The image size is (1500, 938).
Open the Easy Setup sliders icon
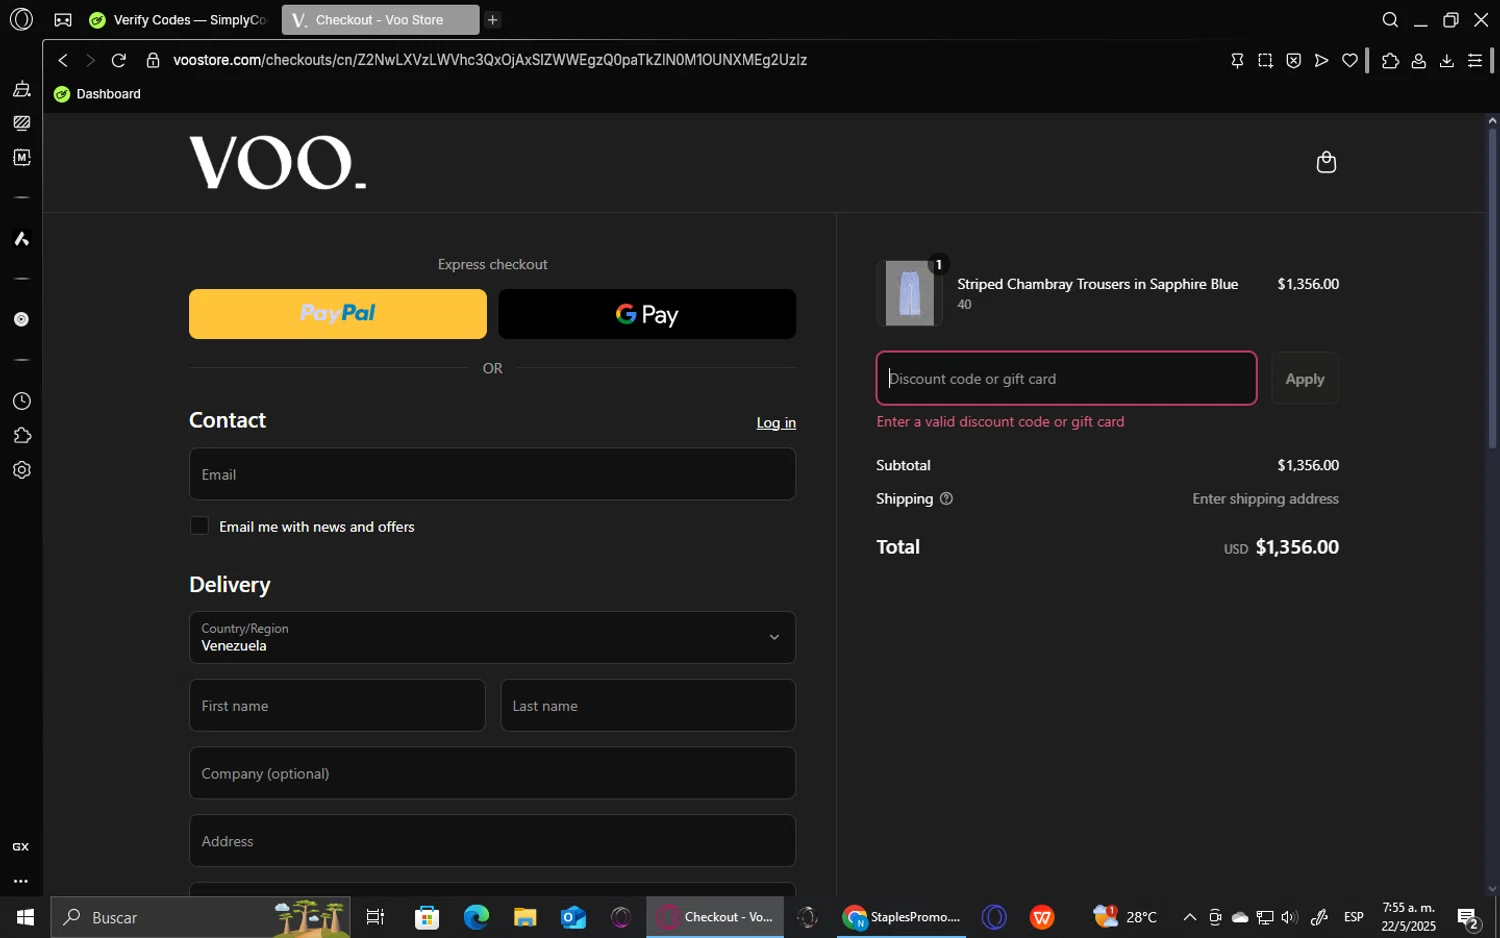click(1474, 60)
